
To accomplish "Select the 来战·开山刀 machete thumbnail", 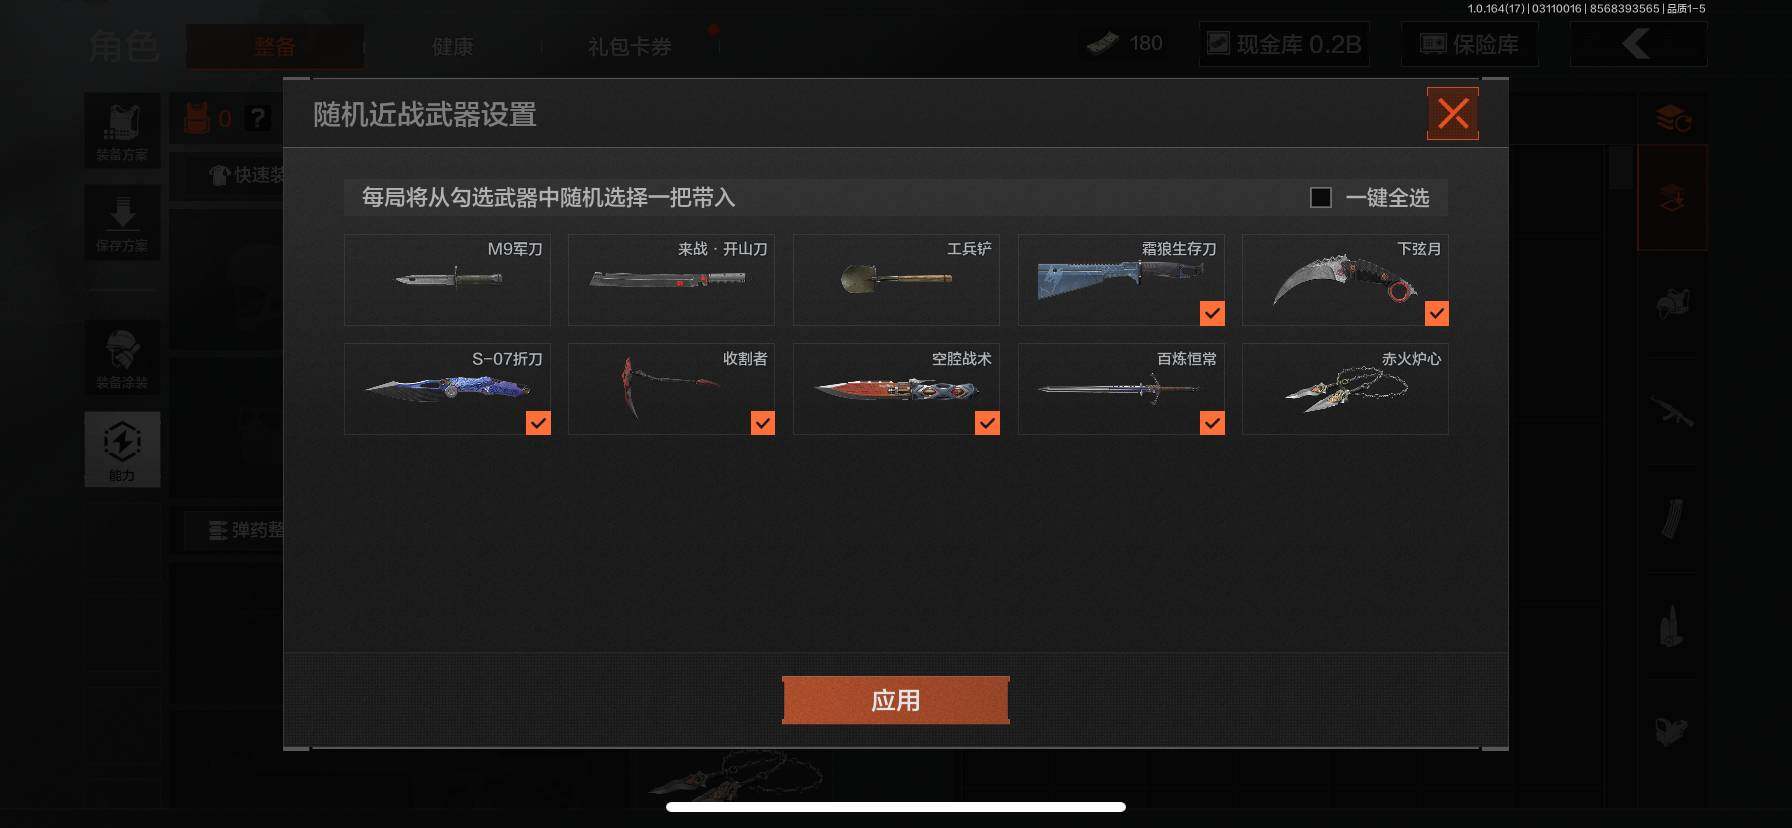I will tap(671, 280).
